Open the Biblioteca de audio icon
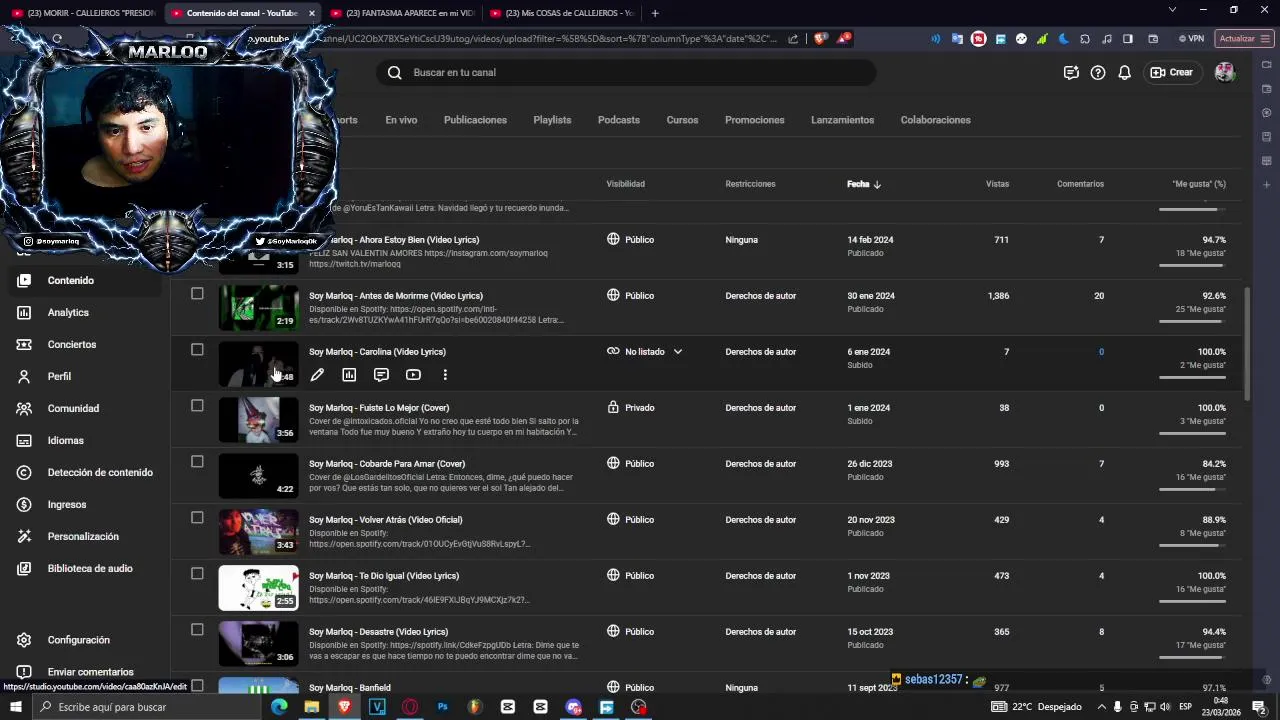This screenshot has width=1280, height=720. point(24,568)
